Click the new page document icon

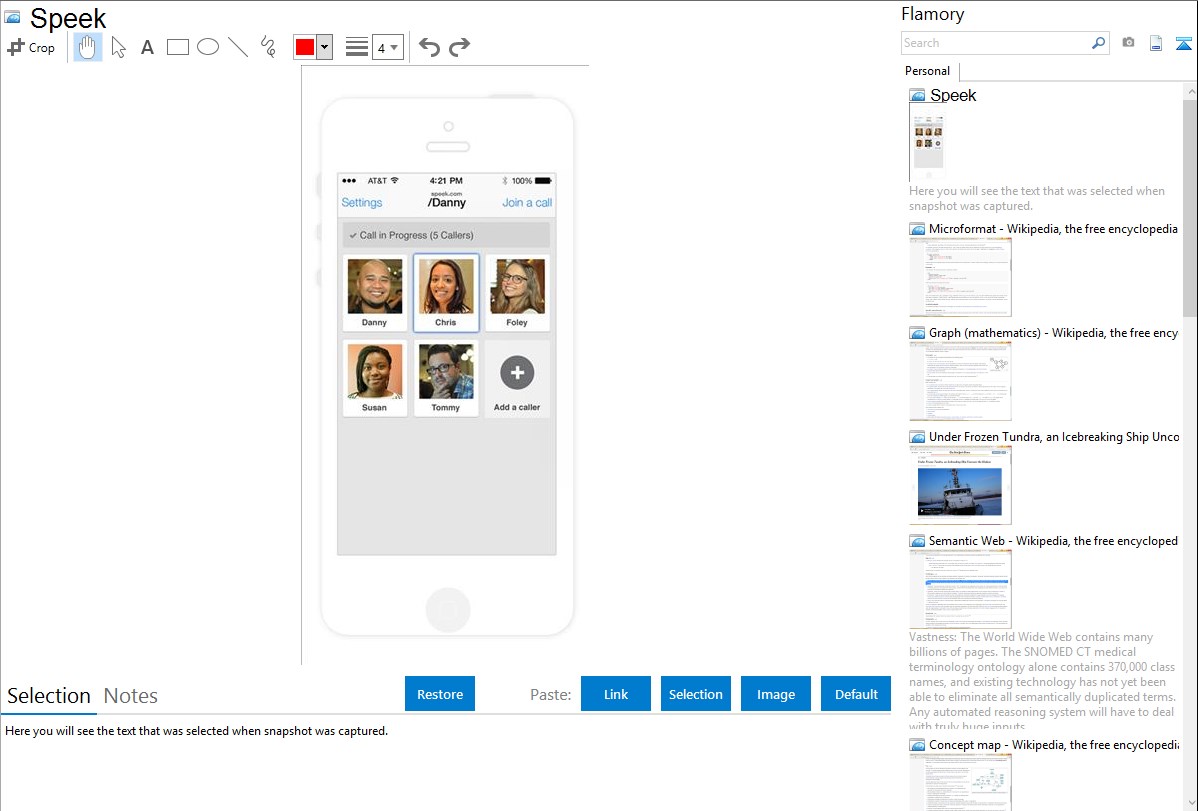pos(1156,43)
